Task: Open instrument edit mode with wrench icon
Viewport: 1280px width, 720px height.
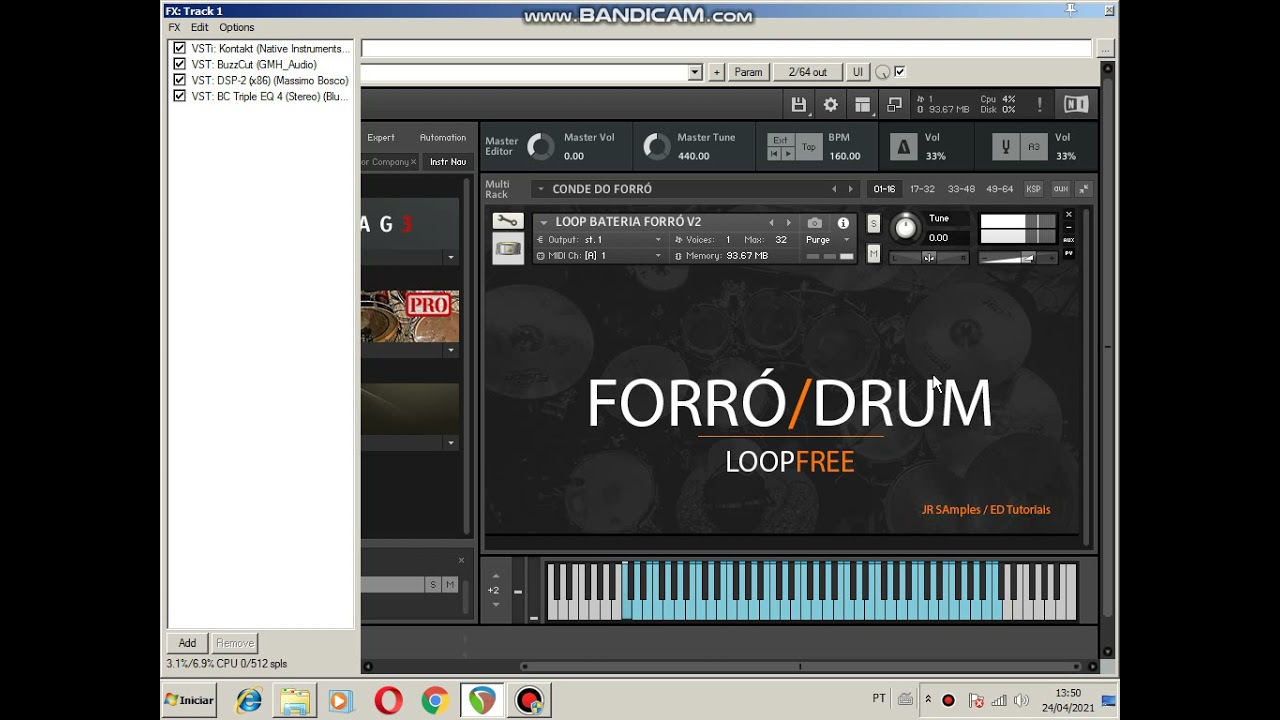Action: (x=508, y=221)
